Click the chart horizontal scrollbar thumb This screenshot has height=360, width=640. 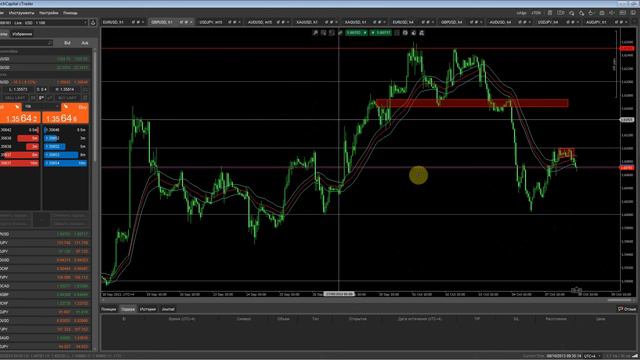[618, 300]
